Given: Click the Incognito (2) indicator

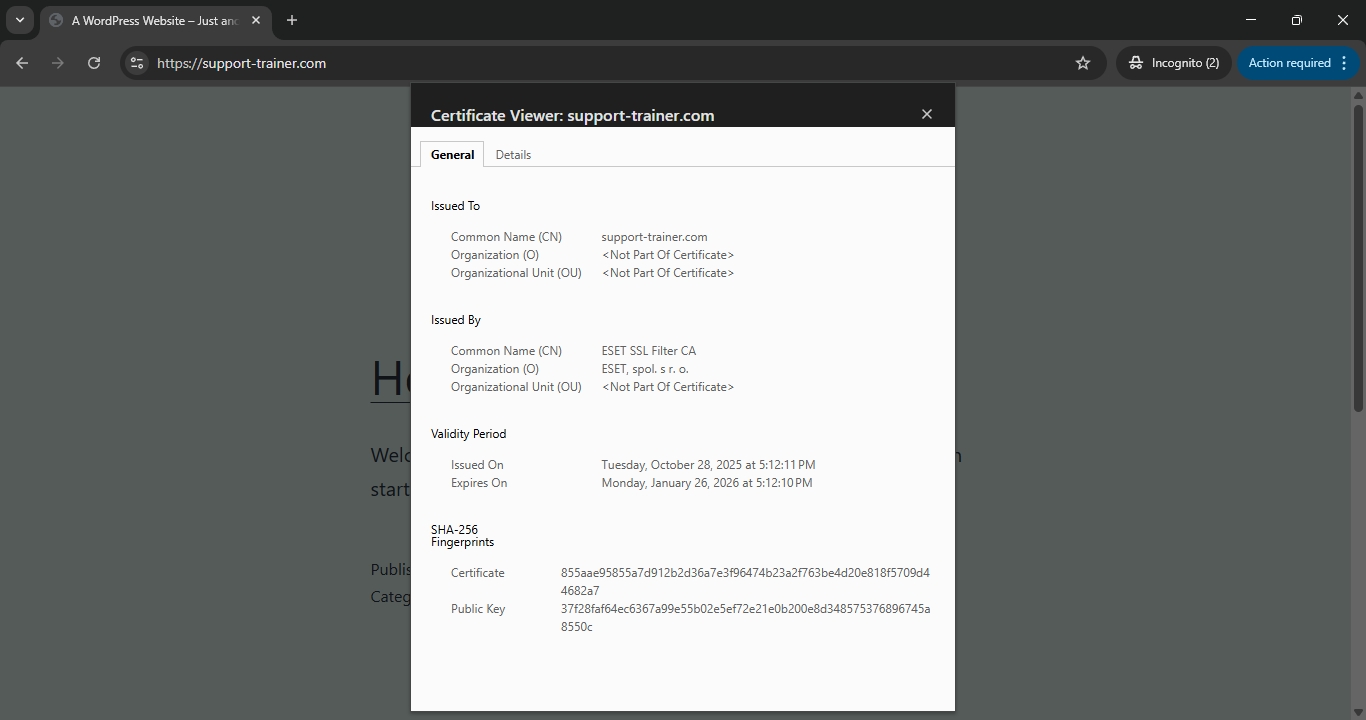Looking at the screenshot, I should click(x=1174, y=63).
